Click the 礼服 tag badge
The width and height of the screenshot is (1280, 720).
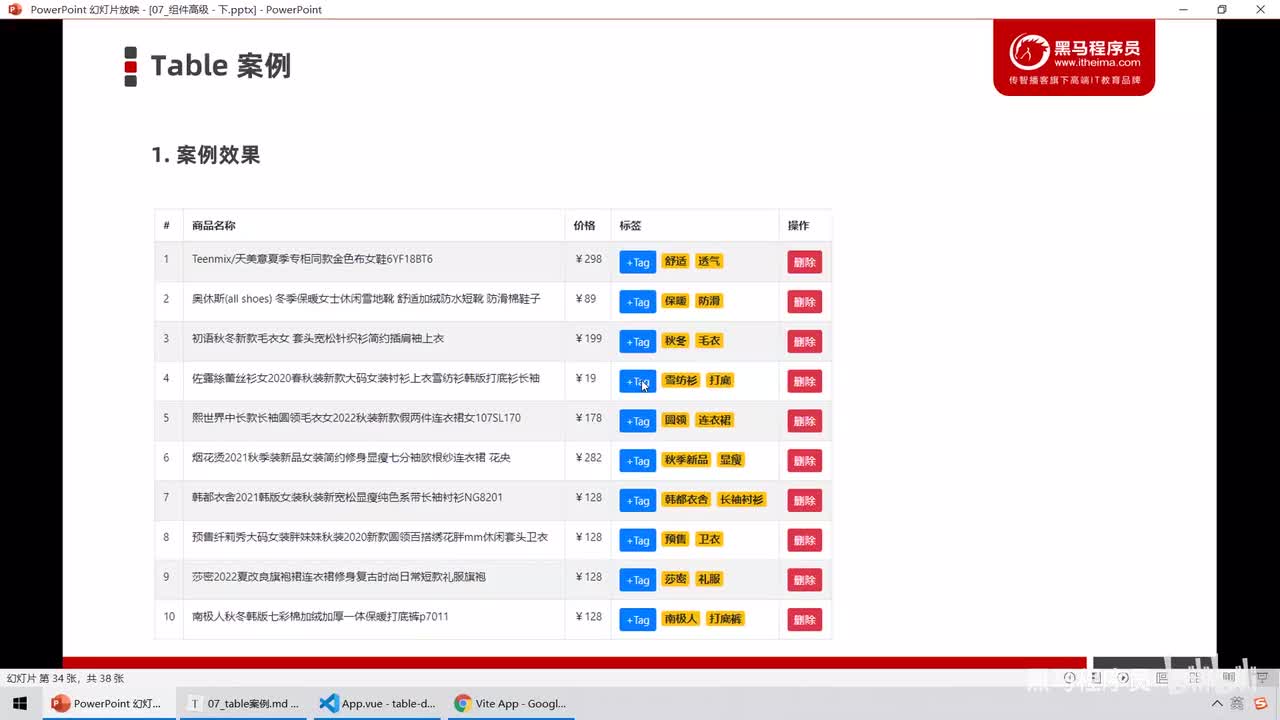click(x=709, y=579)
